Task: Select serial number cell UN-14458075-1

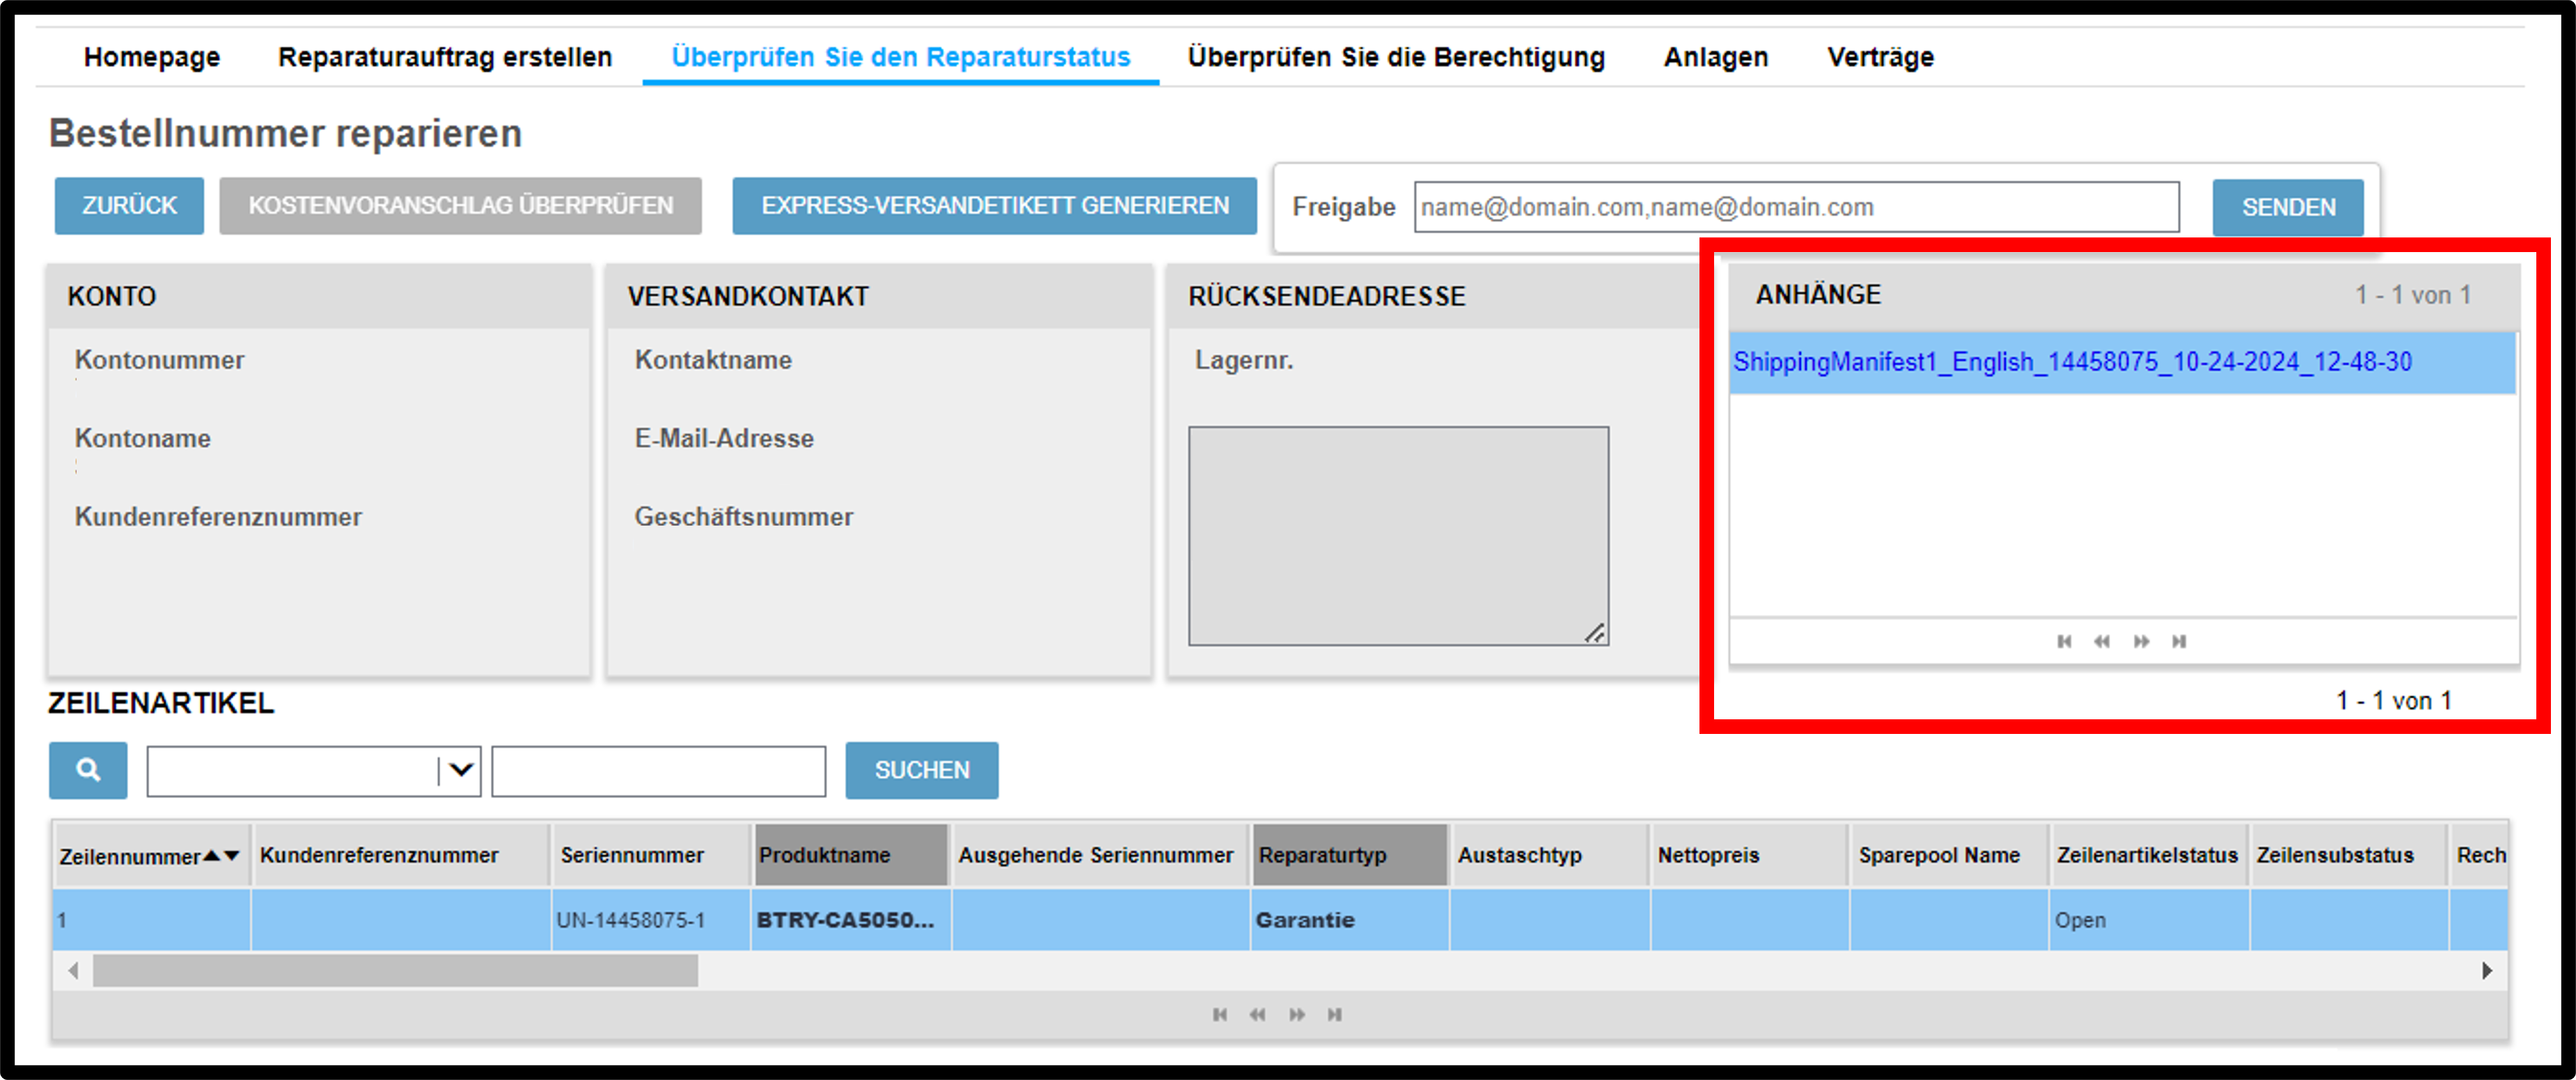Action: click(650, 920)
